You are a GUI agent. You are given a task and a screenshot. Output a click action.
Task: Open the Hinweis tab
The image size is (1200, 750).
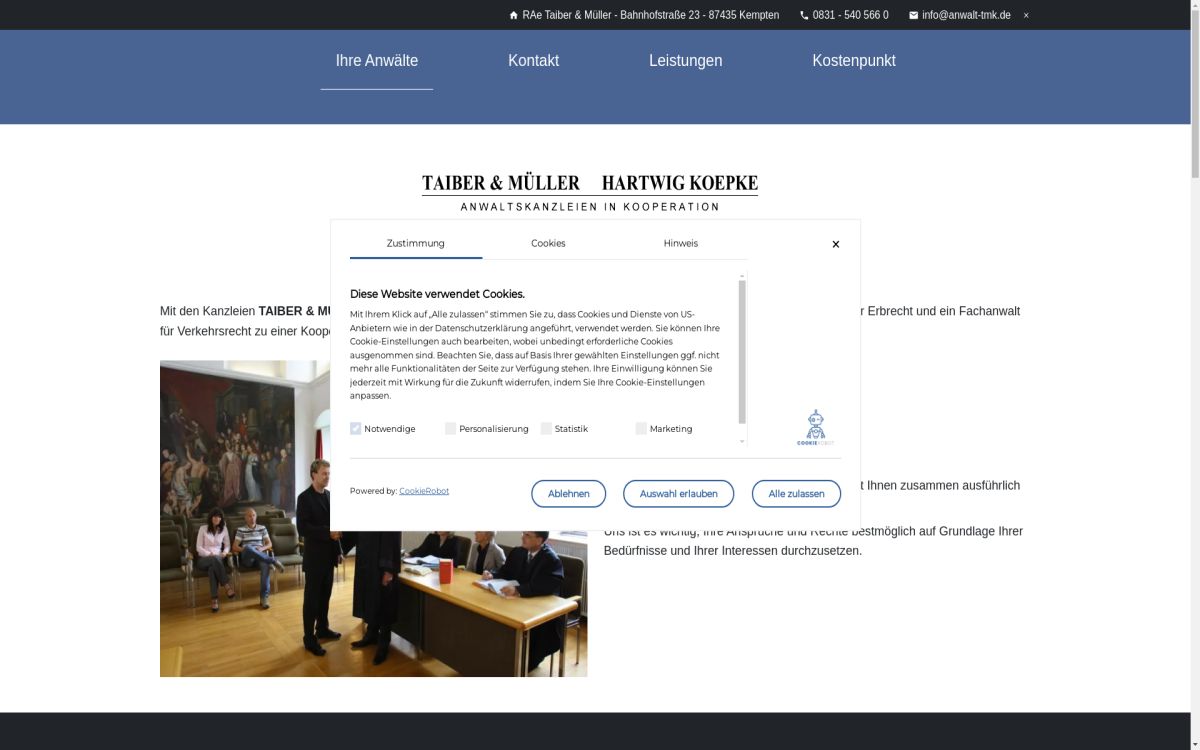[680, 243]
